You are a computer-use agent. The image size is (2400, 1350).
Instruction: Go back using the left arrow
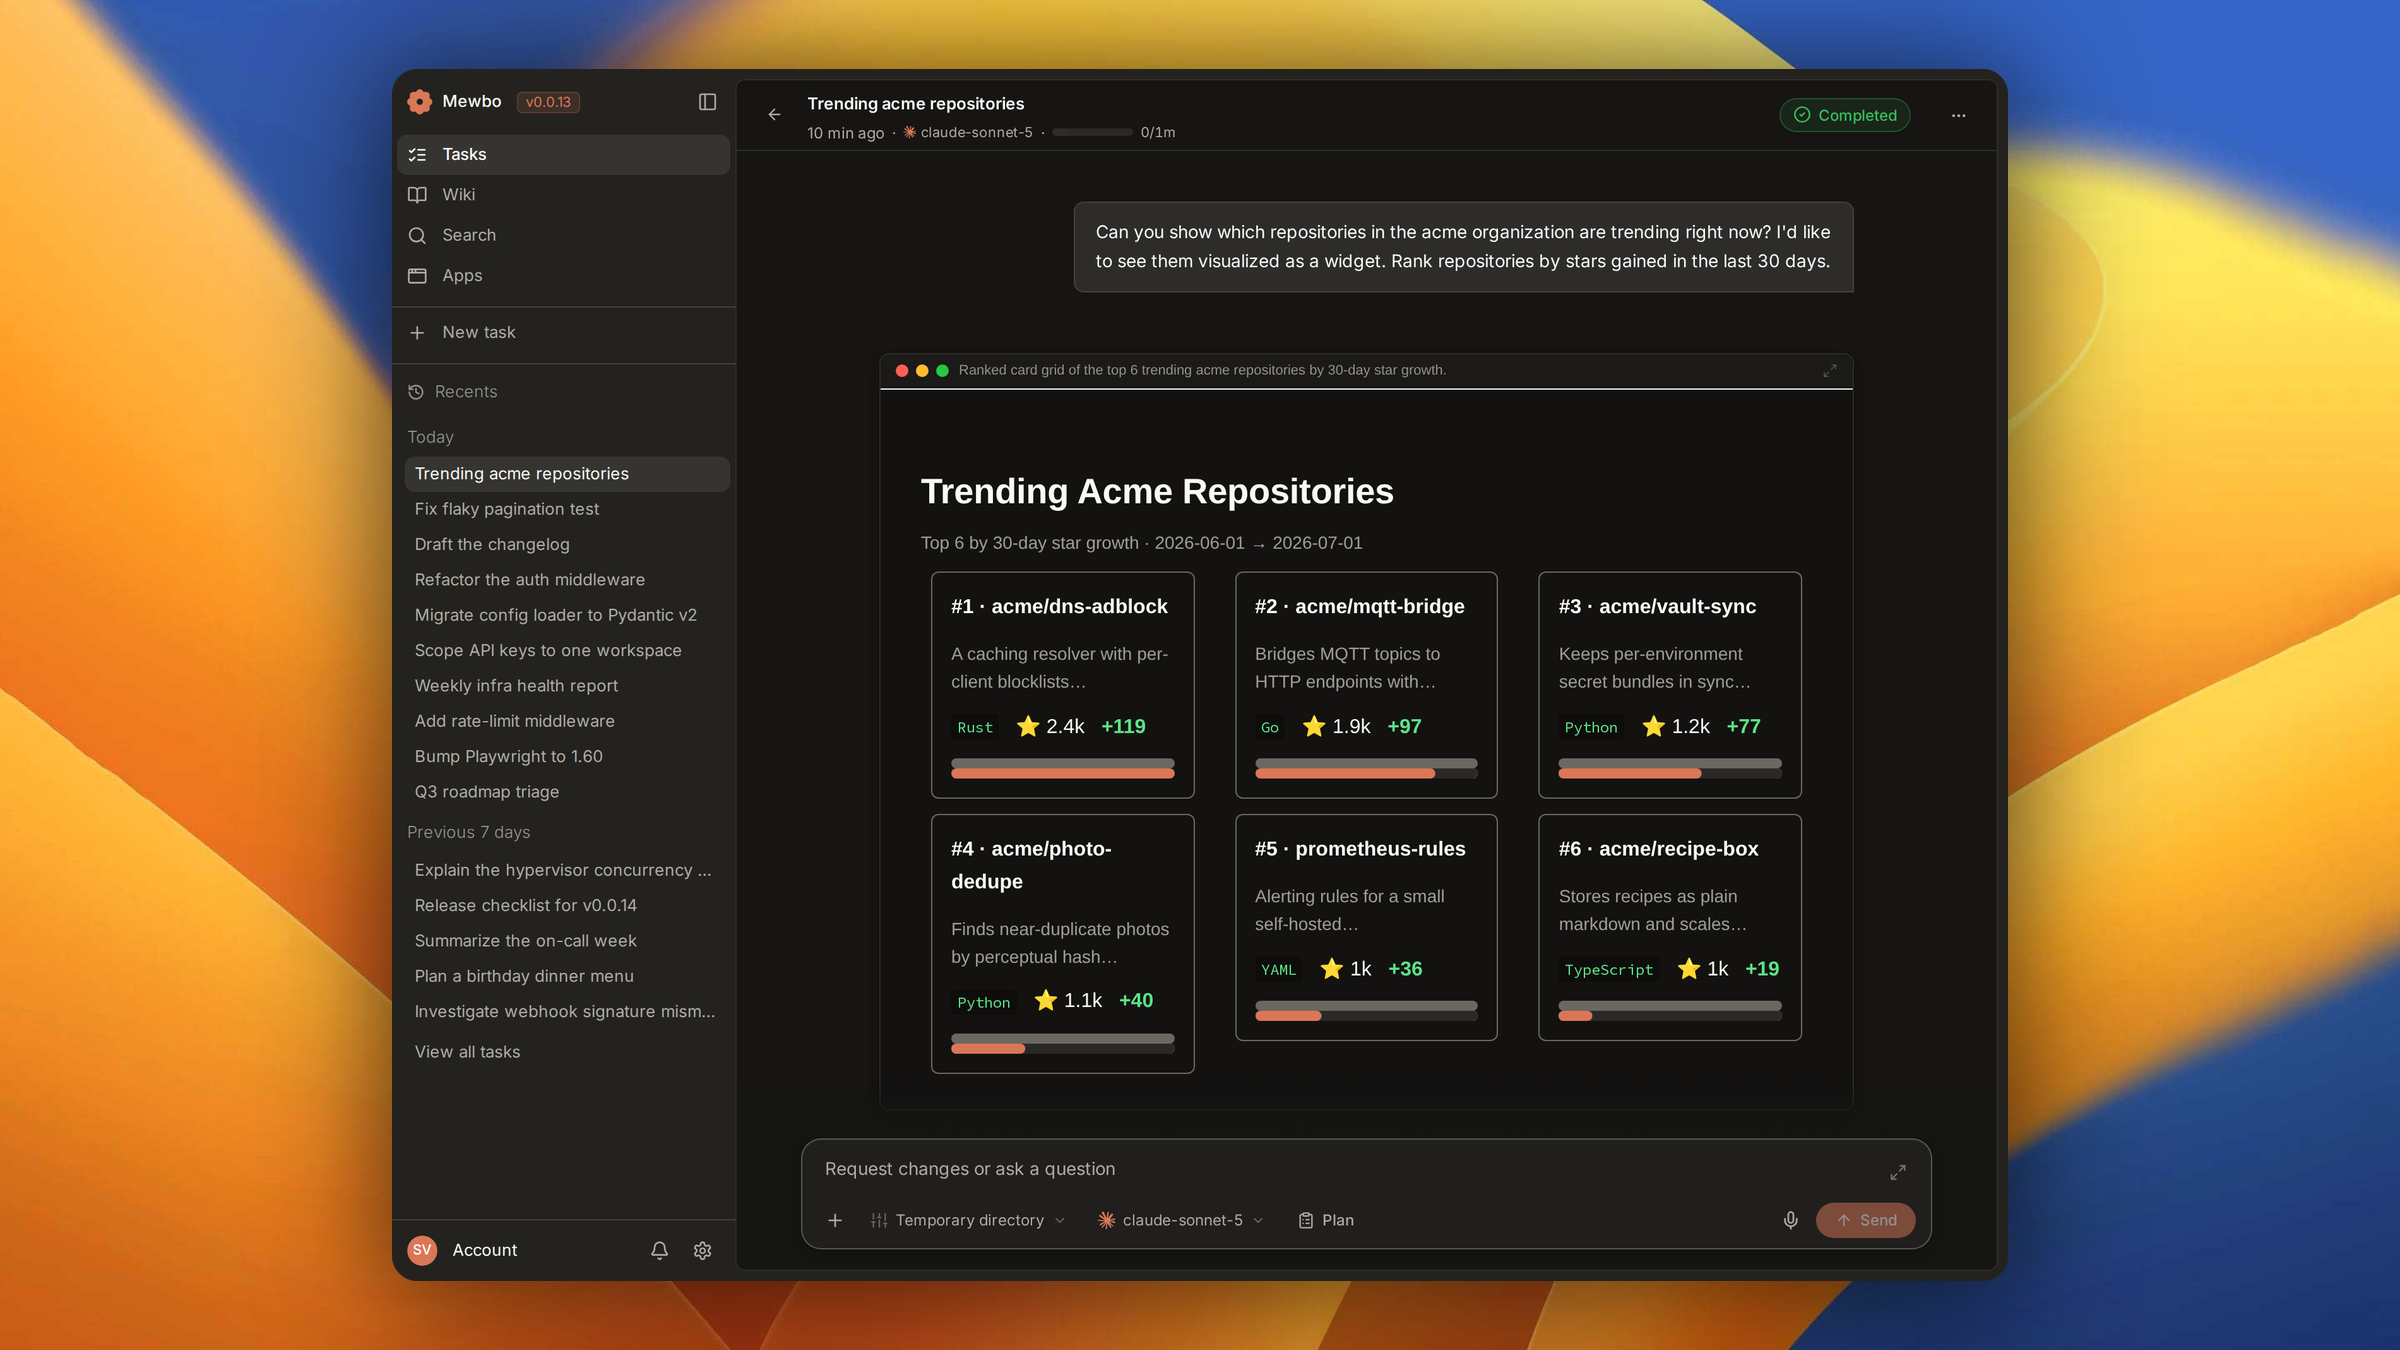pos(774,115)
